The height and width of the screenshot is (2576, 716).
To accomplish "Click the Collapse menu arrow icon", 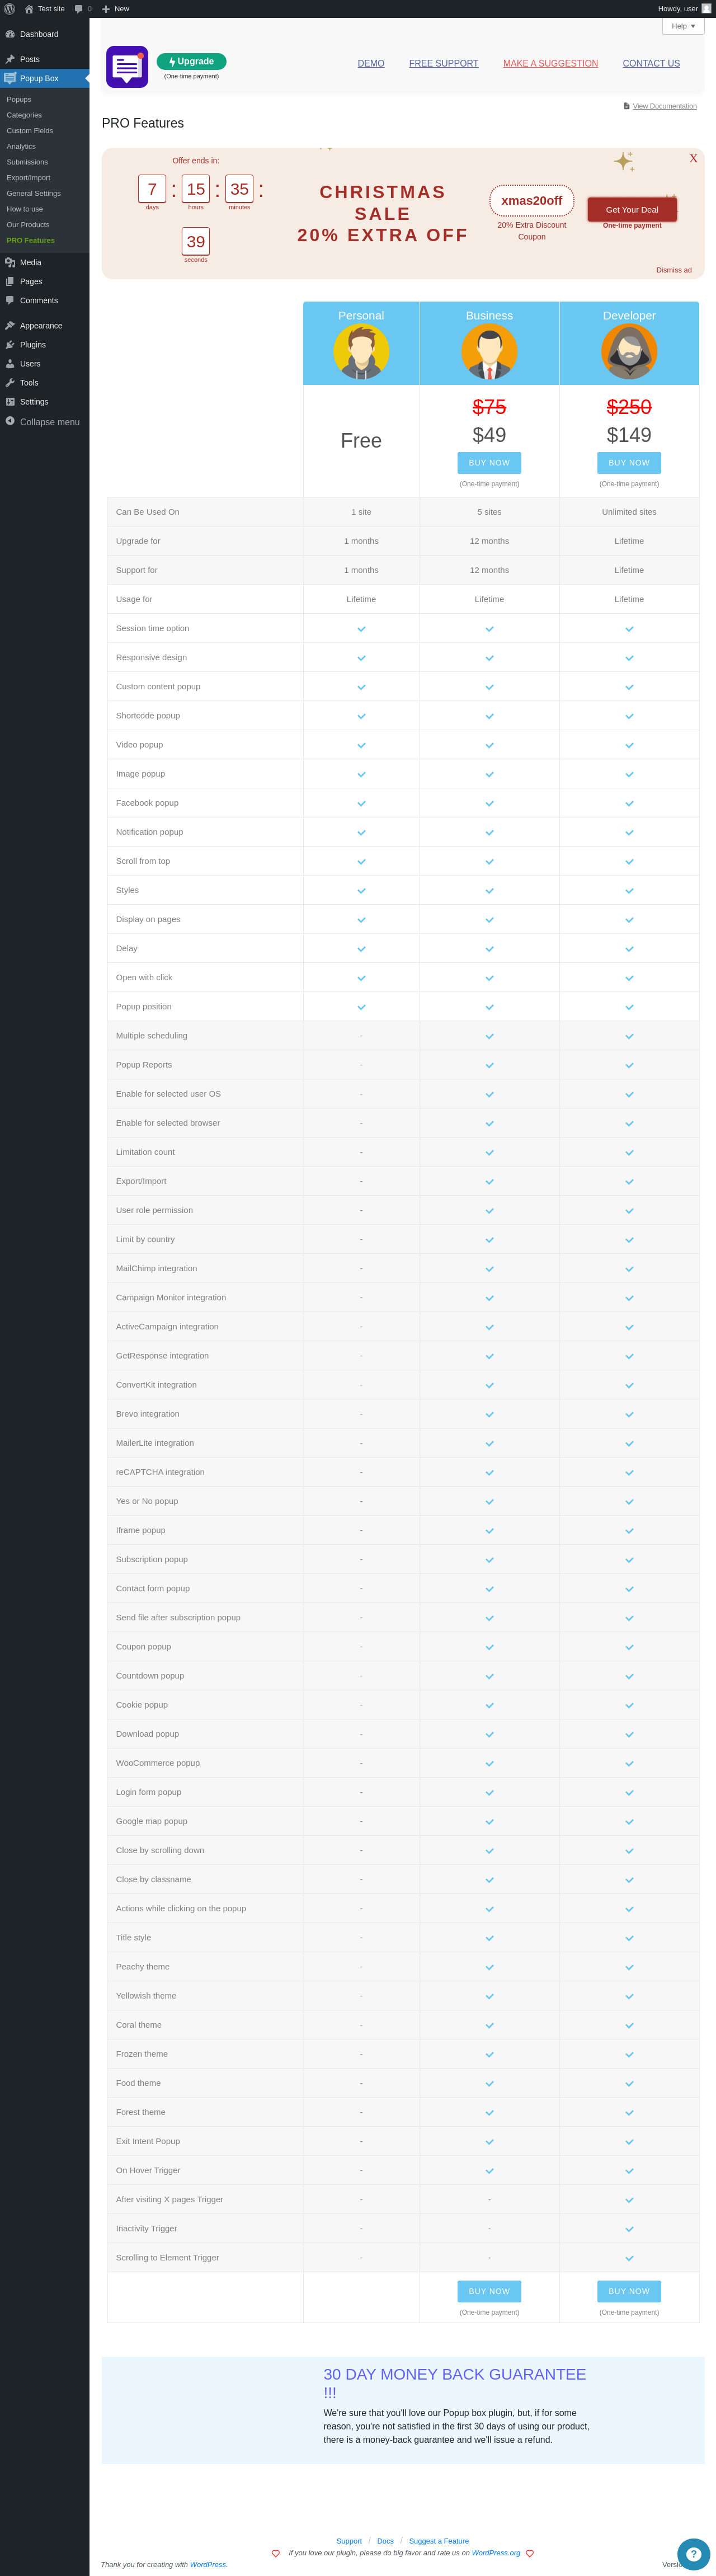I will coord(10,421).
